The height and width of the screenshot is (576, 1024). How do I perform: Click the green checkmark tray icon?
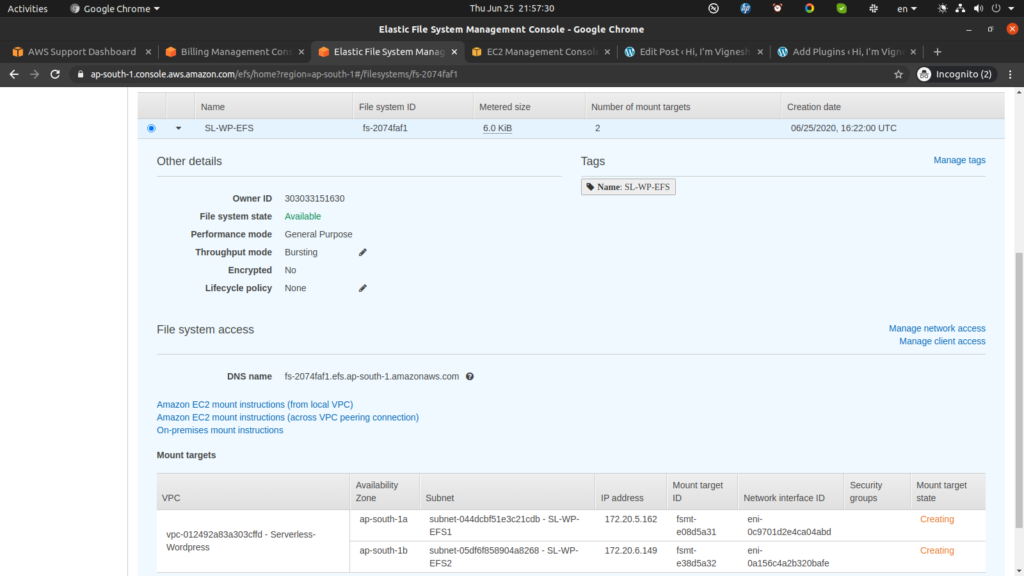841,8
